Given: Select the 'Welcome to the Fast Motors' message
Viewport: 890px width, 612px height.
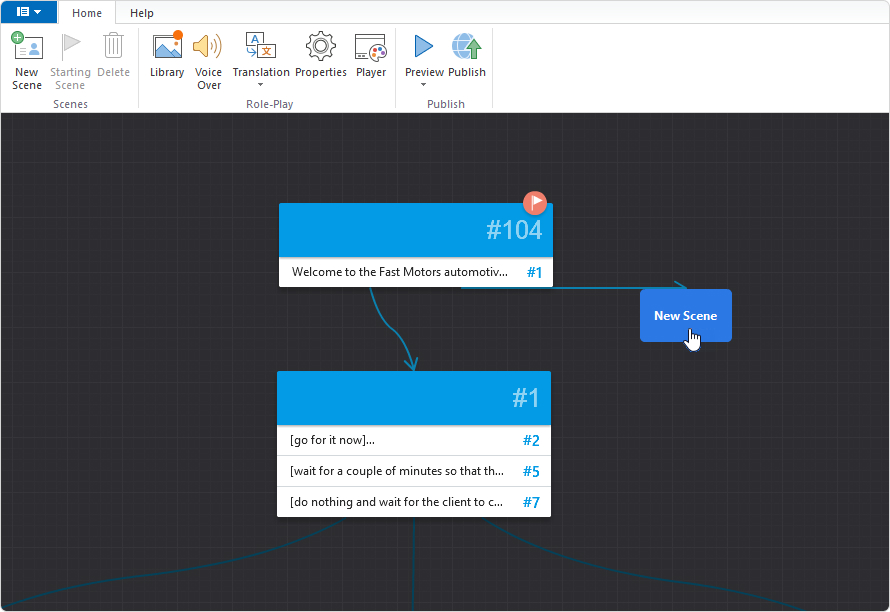Looking at the screenshot, I should [400, 272].
